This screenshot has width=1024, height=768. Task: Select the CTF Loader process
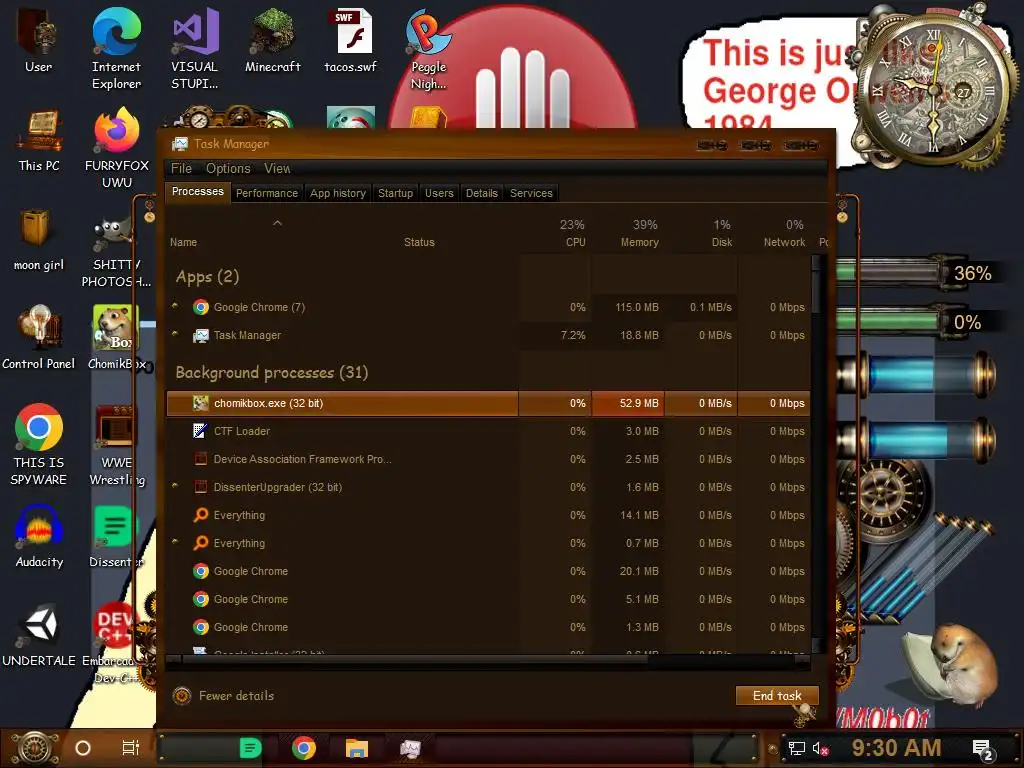[x=488, y=431]
